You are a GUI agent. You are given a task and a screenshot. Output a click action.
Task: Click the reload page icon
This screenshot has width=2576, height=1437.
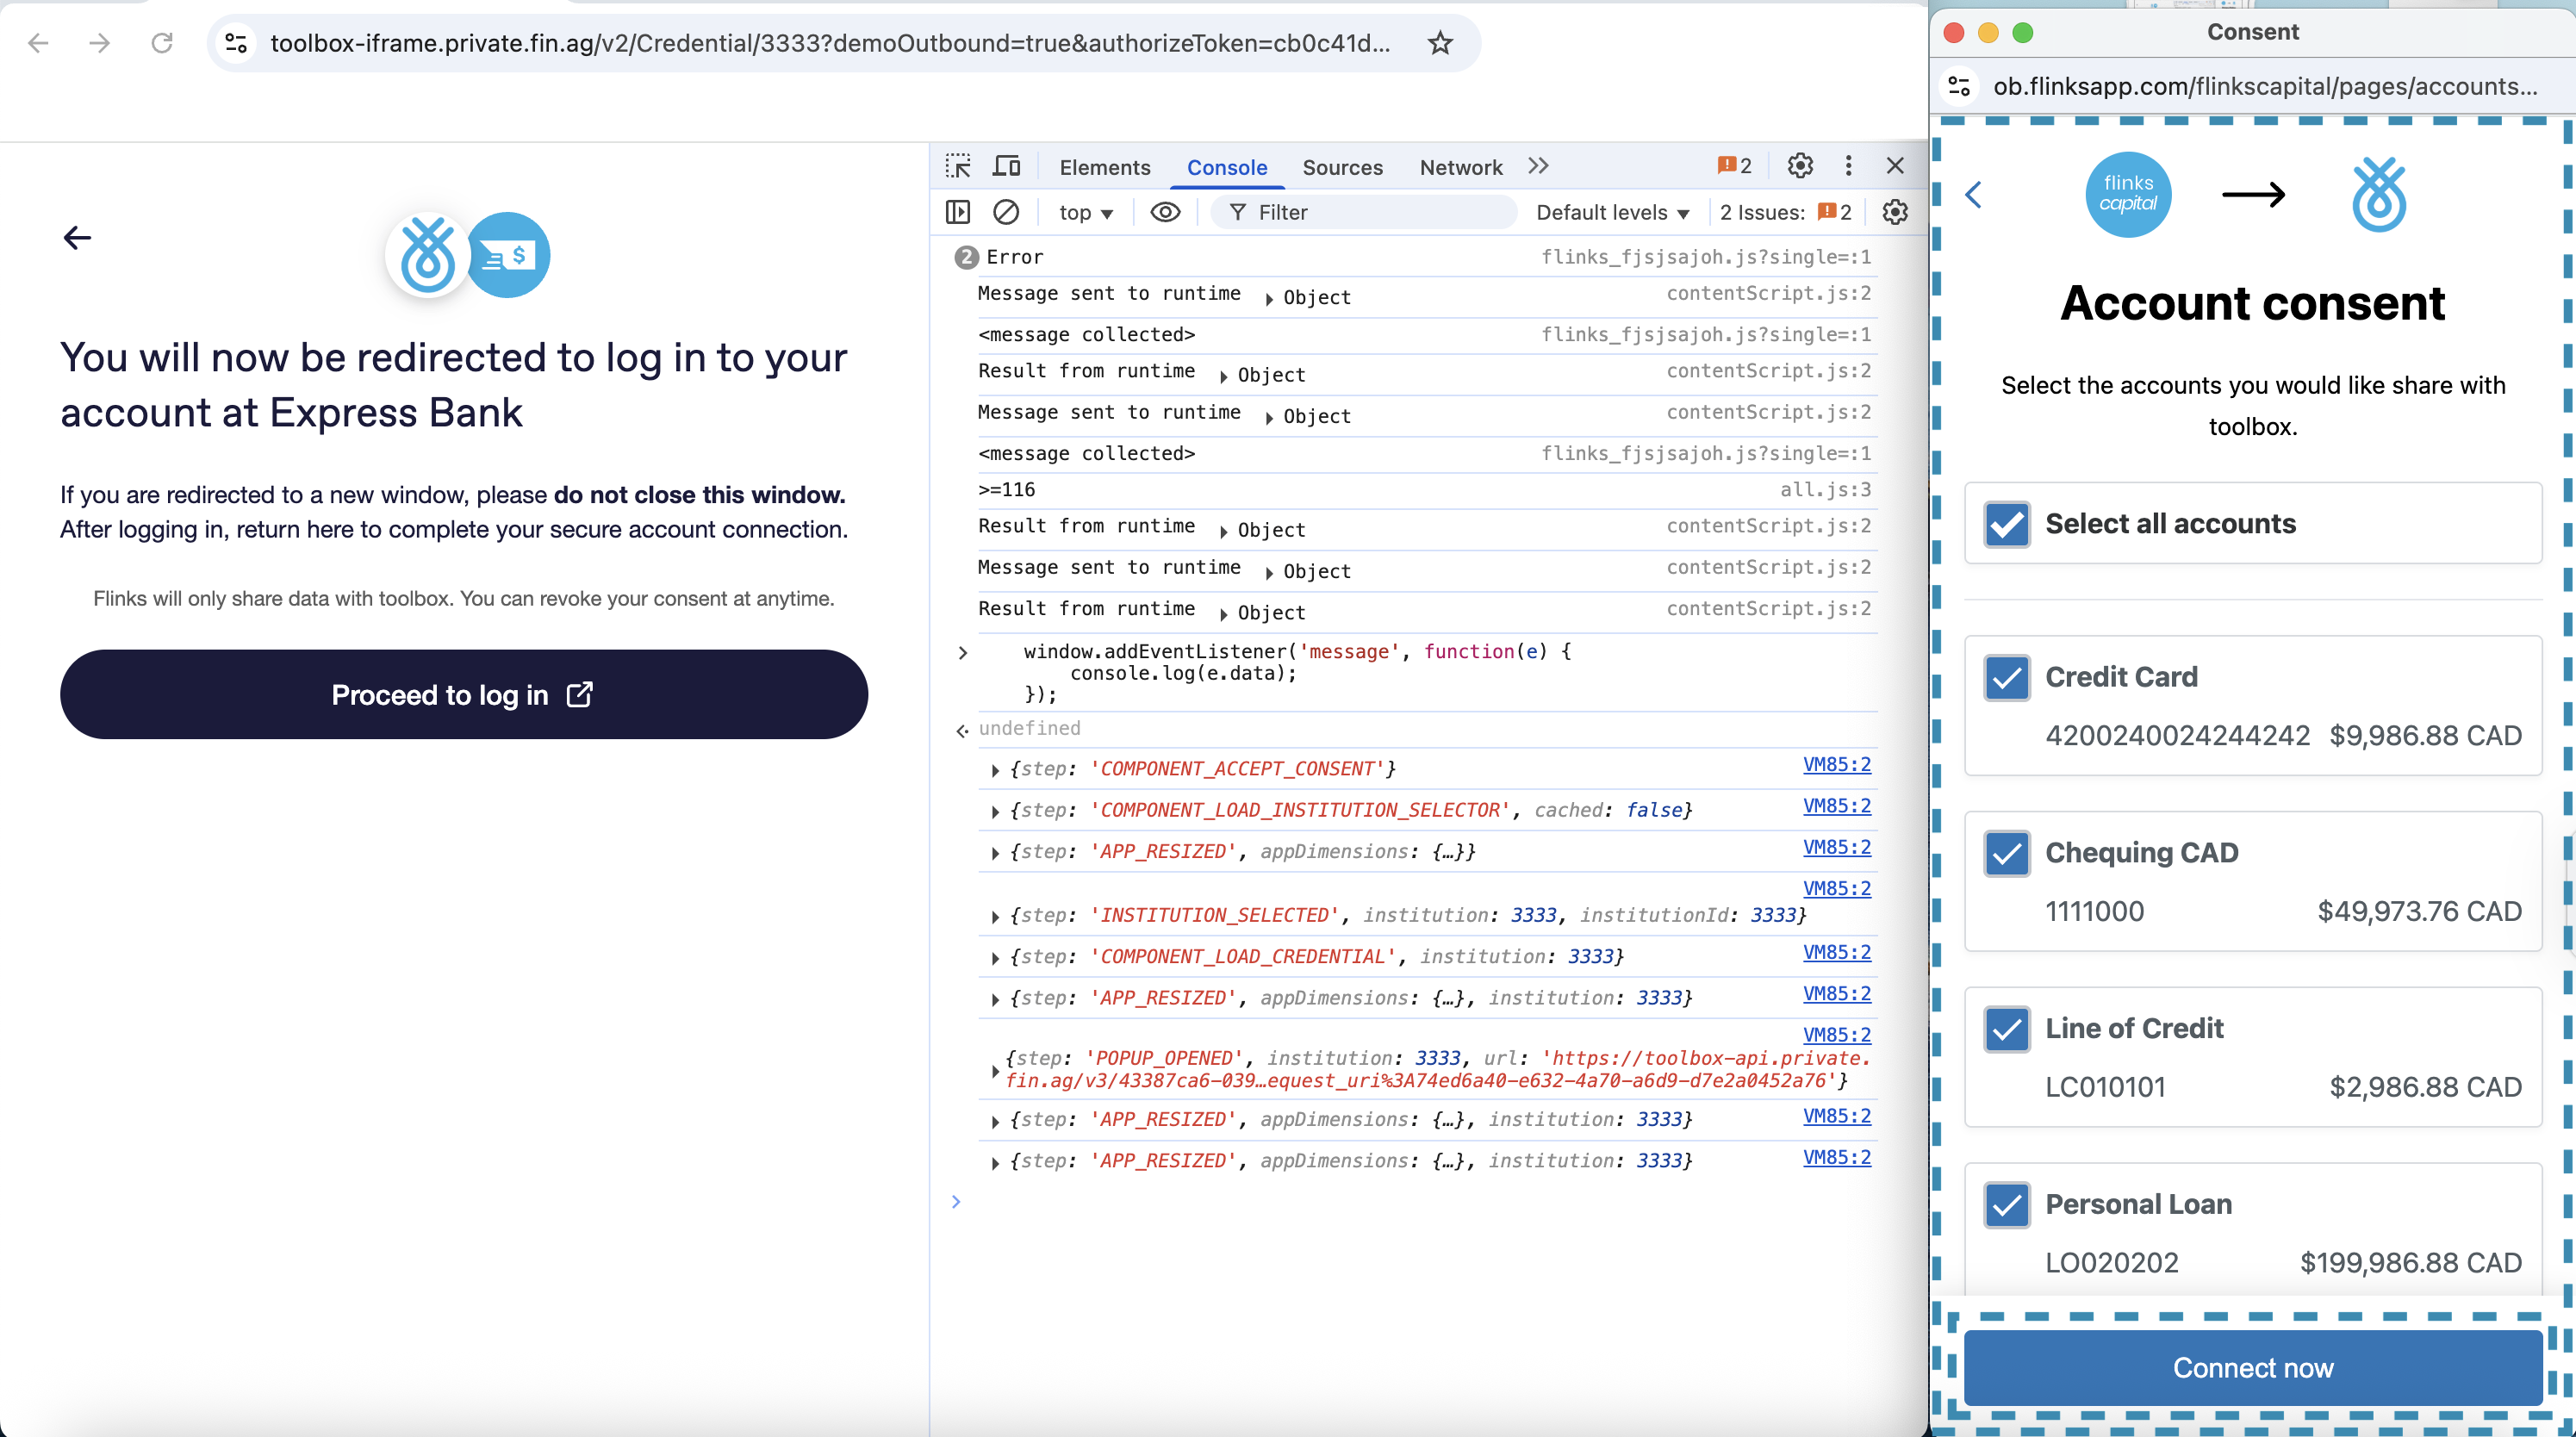162,43
